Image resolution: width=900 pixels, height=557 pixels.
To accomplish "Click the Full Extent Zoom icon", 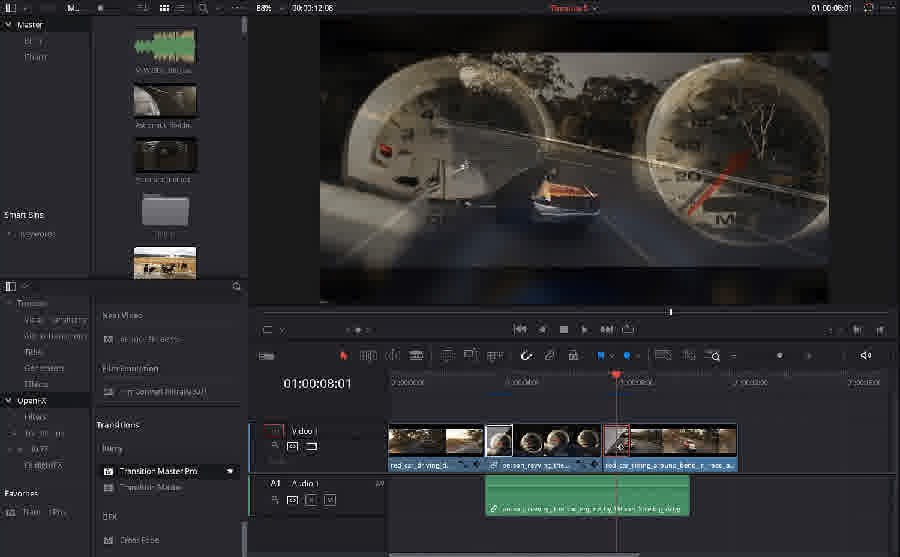I will pyautogui.click(x=663, y=355).
